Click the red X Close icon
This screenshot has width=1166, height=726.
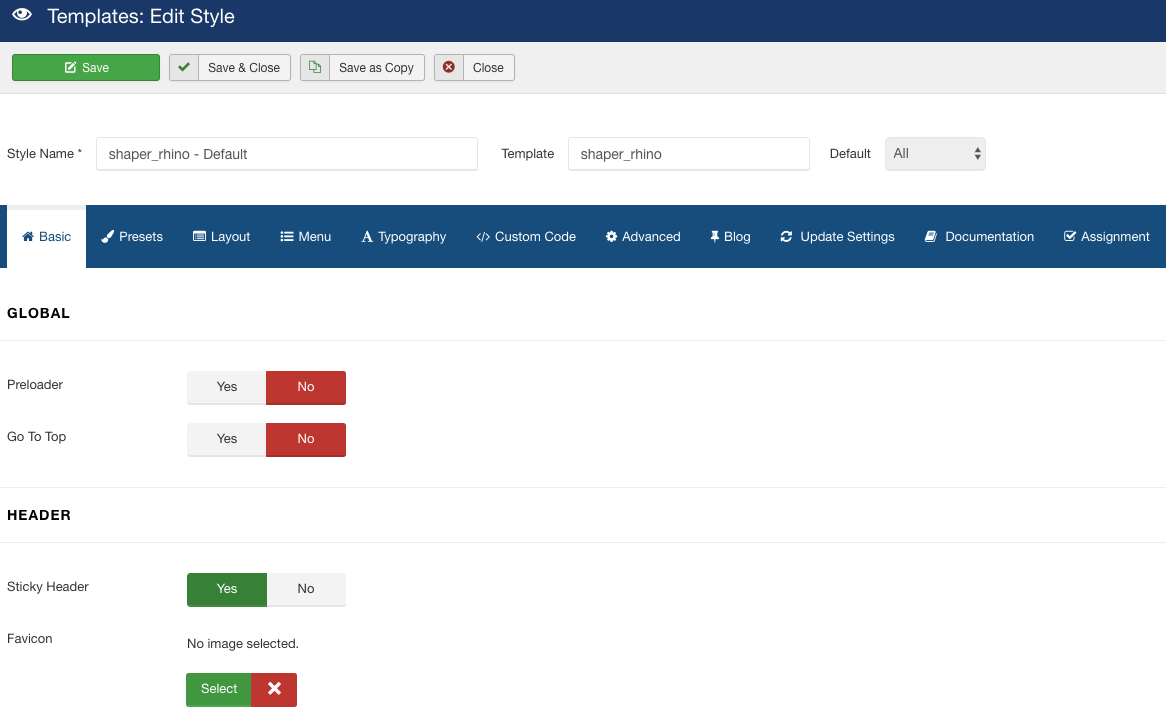(x=449, y=67)
